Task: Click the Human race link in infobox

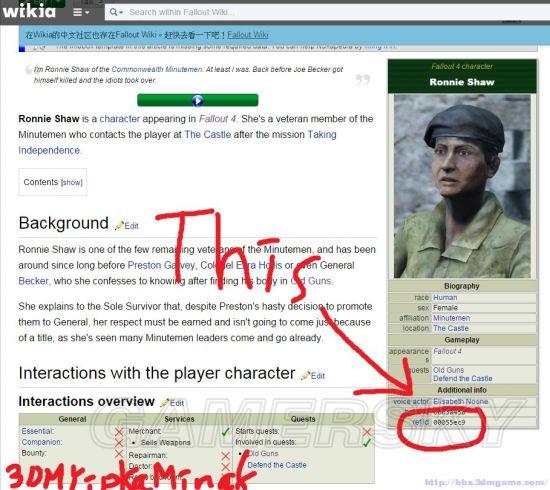Action: (x=445, y=297)
